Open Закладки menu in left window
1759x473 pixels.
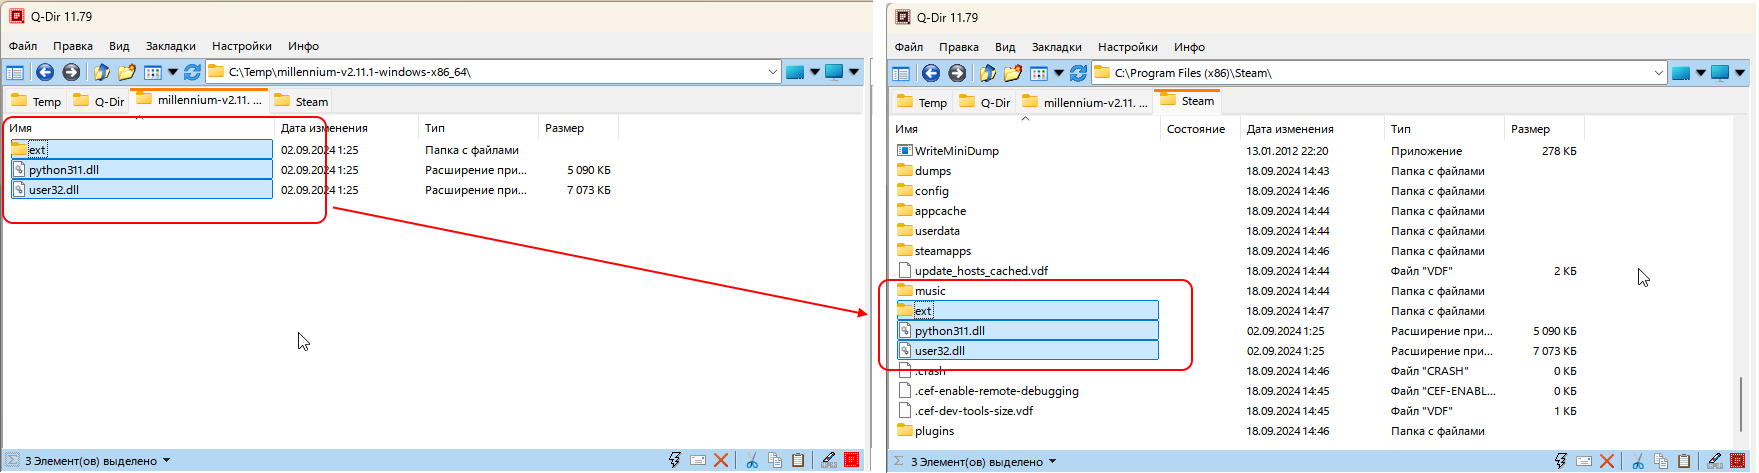(171, 46)
